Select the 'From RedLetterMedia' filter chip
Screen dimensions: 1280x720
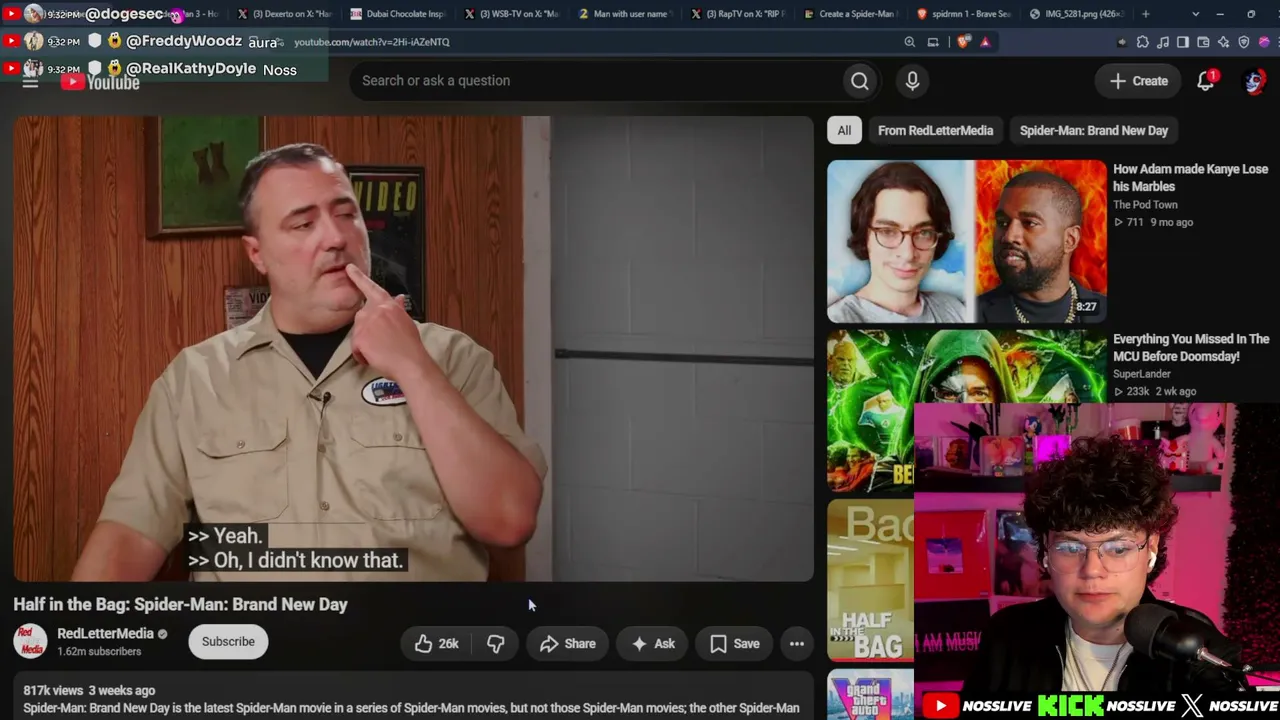pyautogui.click(x=935, y=131)
